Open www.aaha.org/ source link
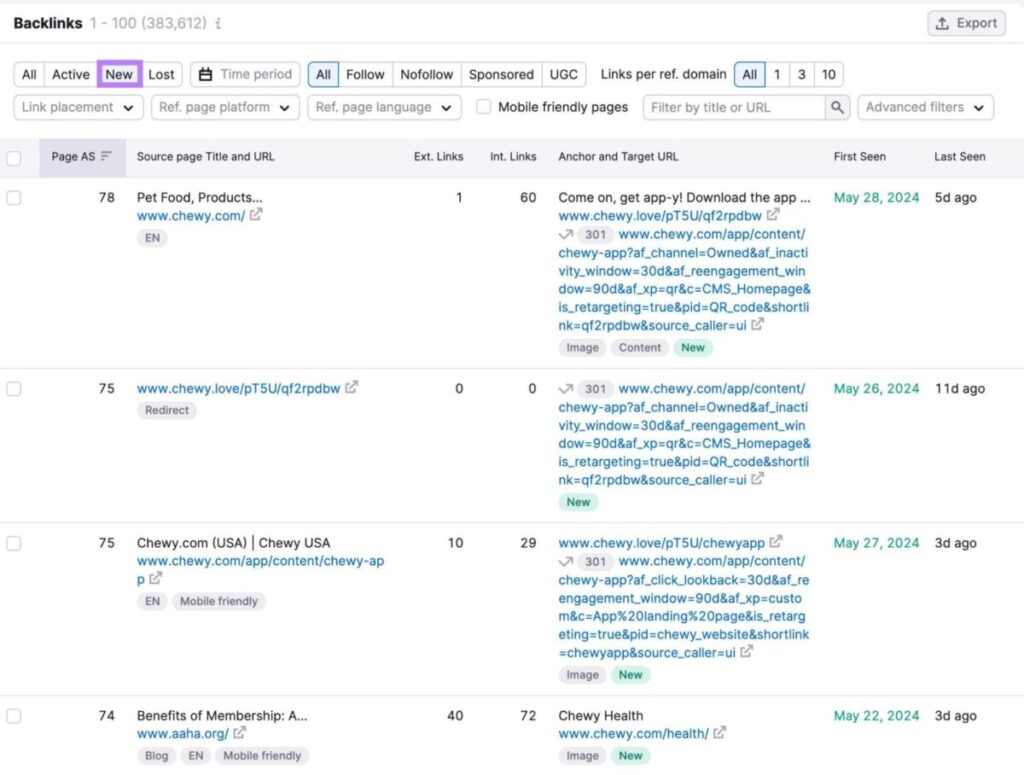 coord(183,733)
